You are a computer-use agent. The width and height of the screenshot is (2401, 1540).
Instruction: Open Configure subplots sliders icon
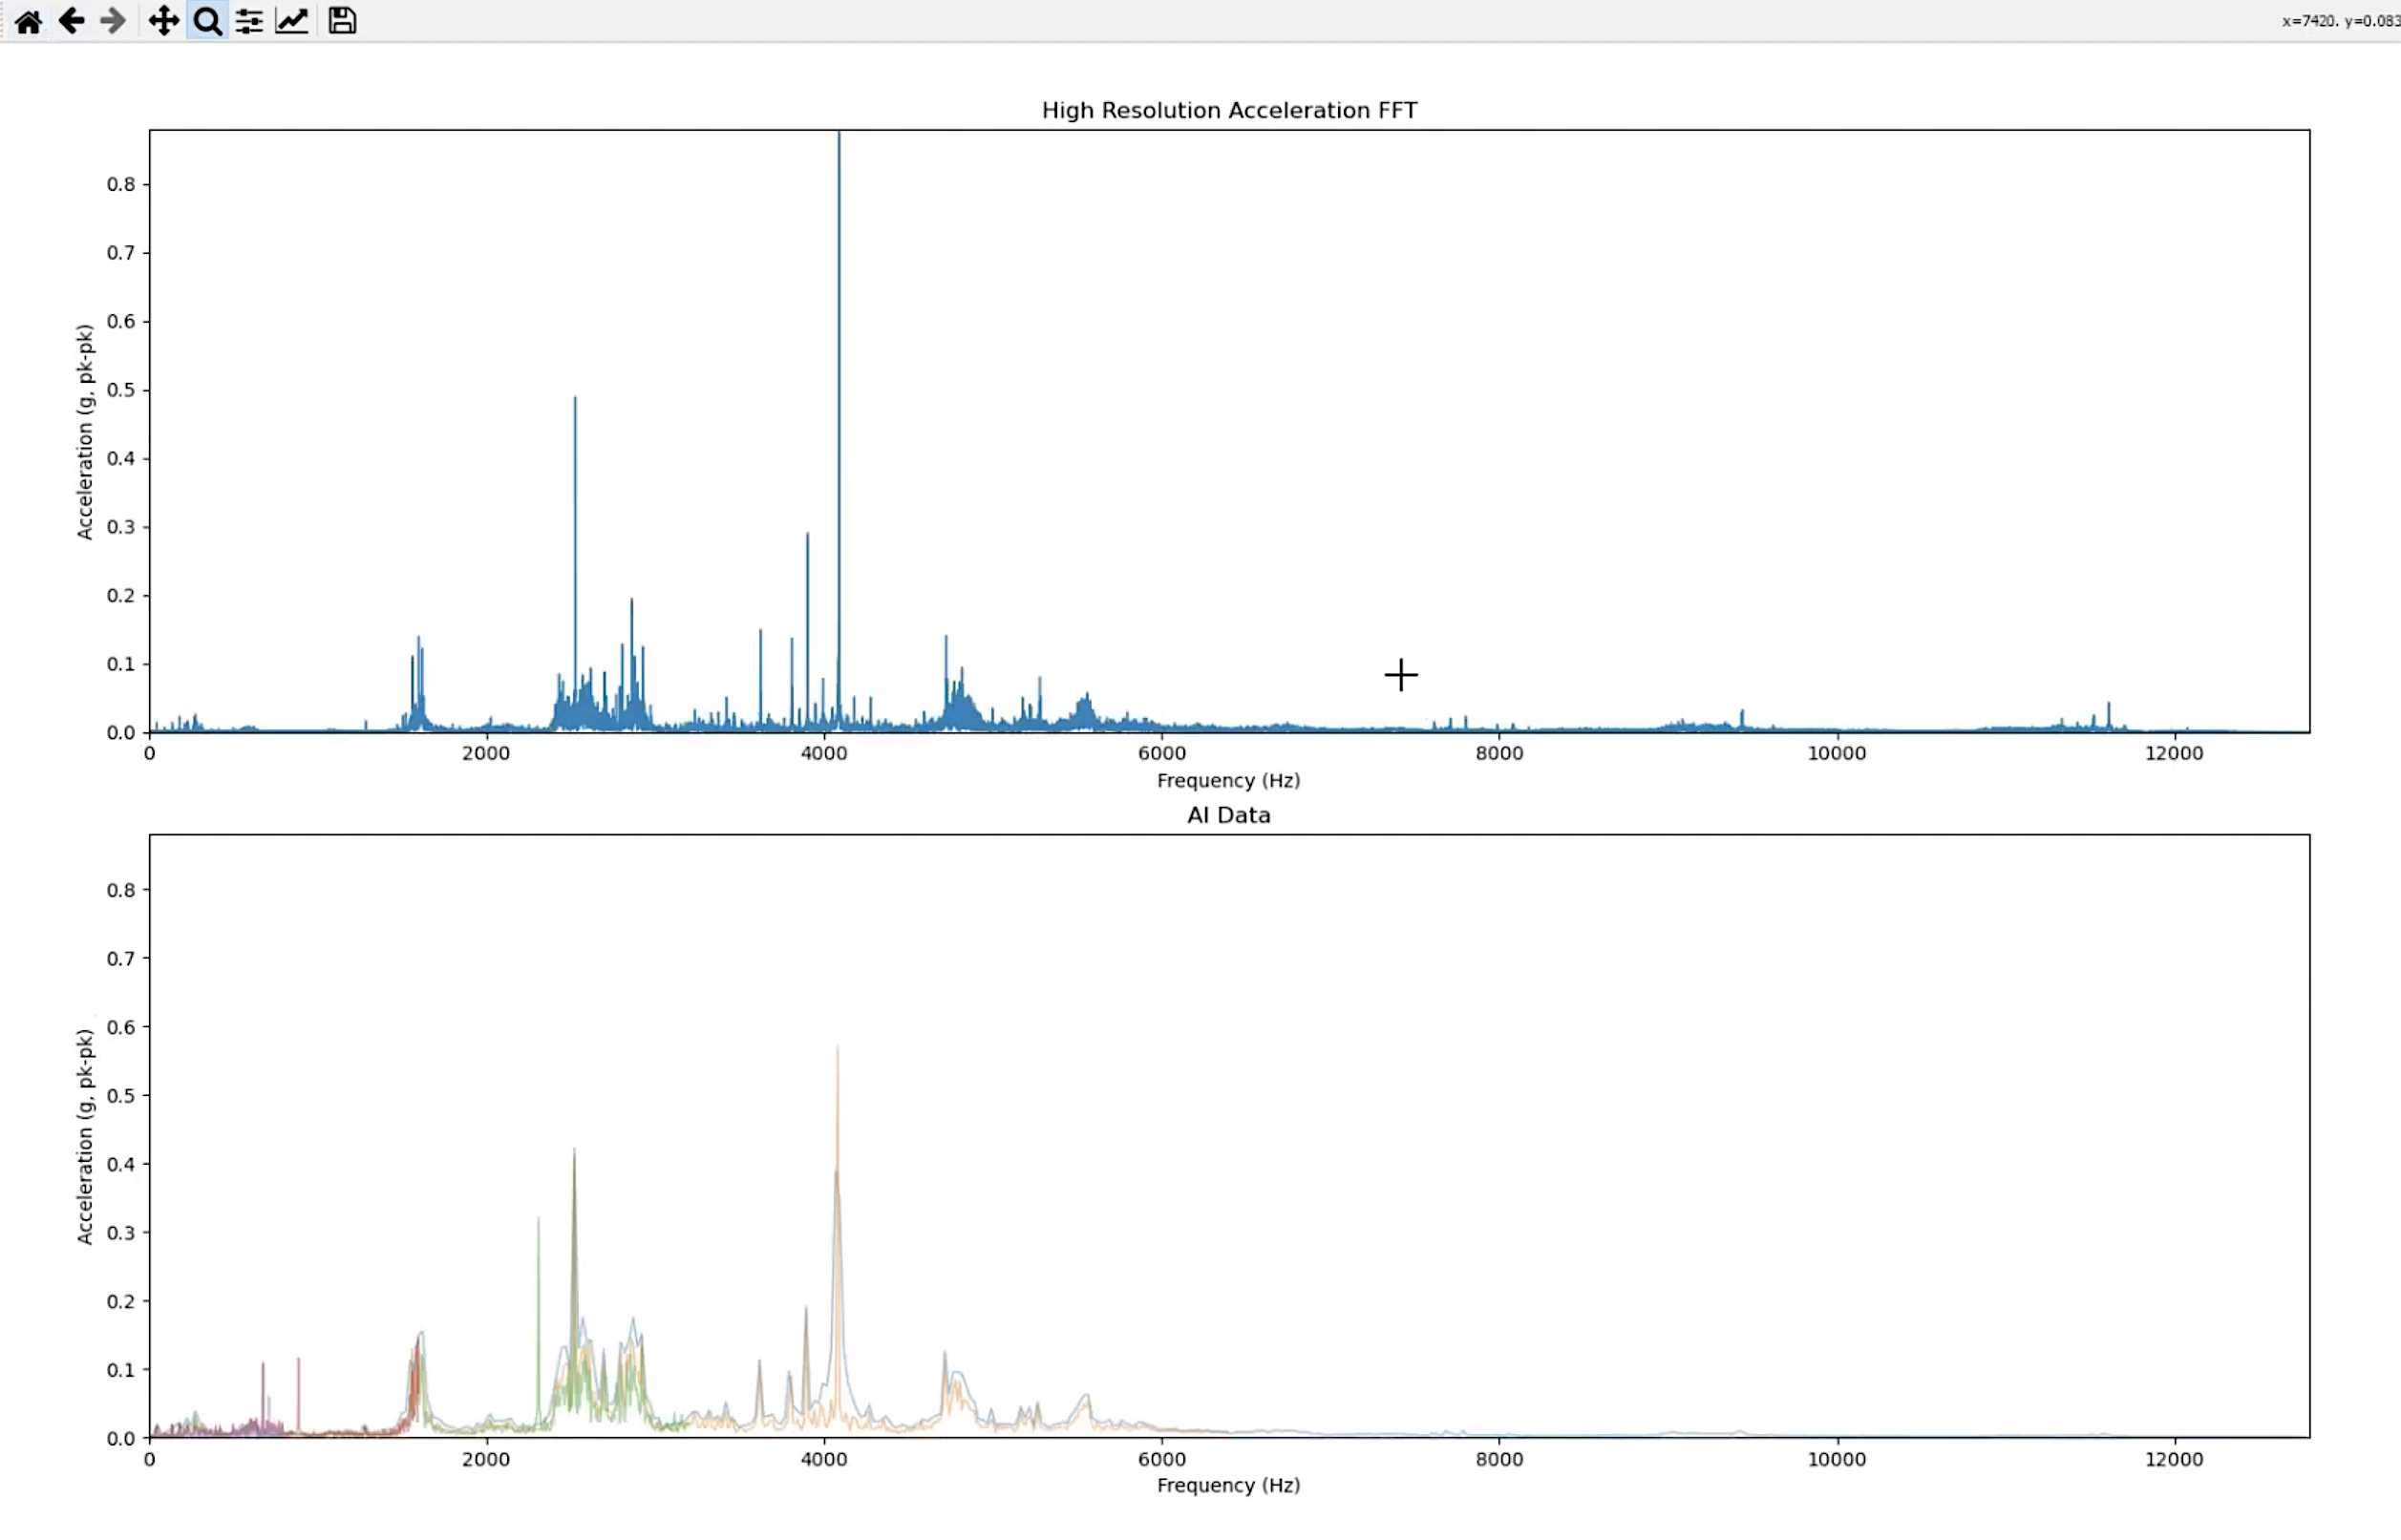249,21
